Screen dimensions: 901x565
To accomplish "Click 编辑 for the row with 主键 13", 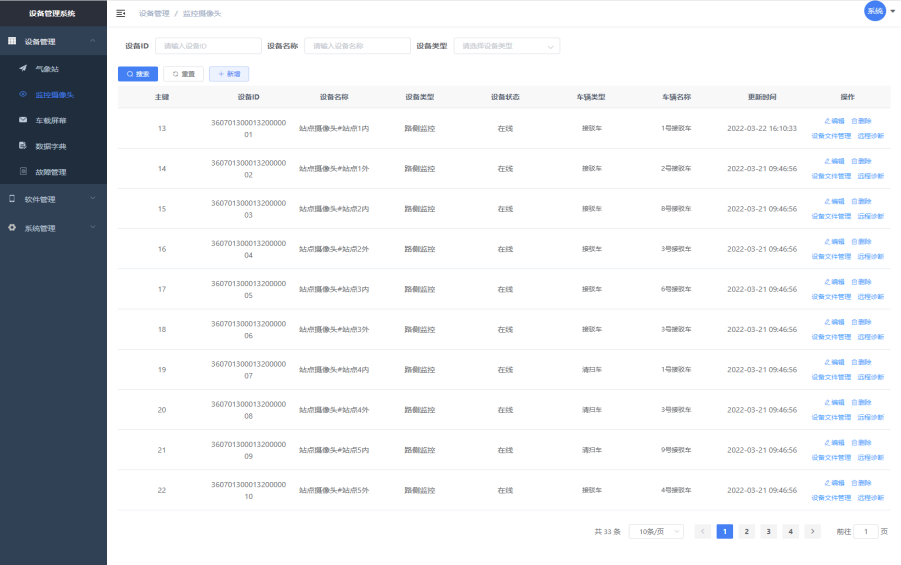I will point(834,121).
